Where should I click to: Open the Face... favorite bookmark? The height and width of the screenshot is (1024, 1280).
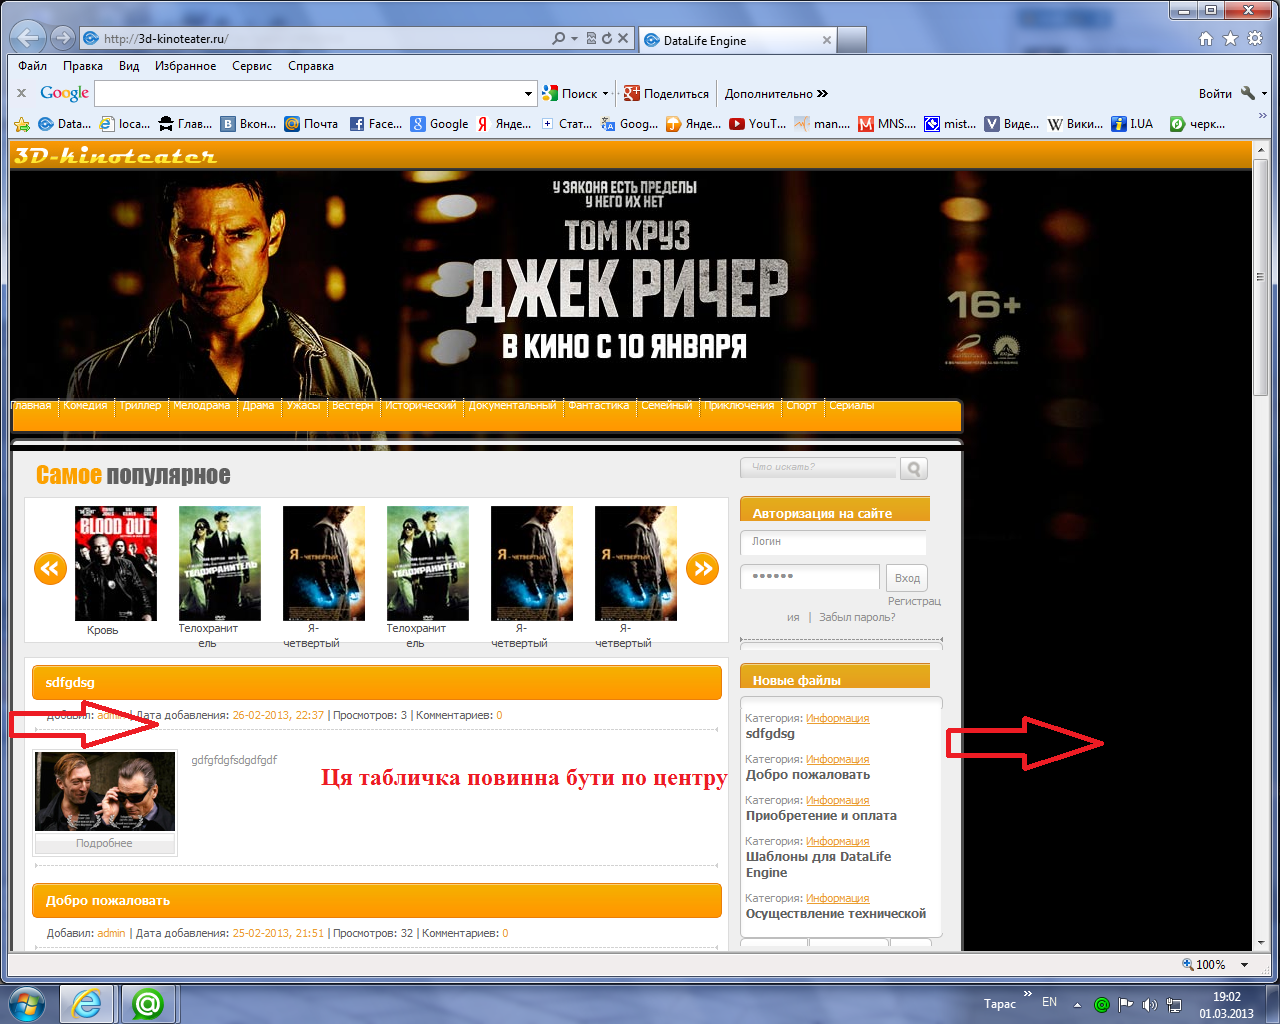[376, 124]
